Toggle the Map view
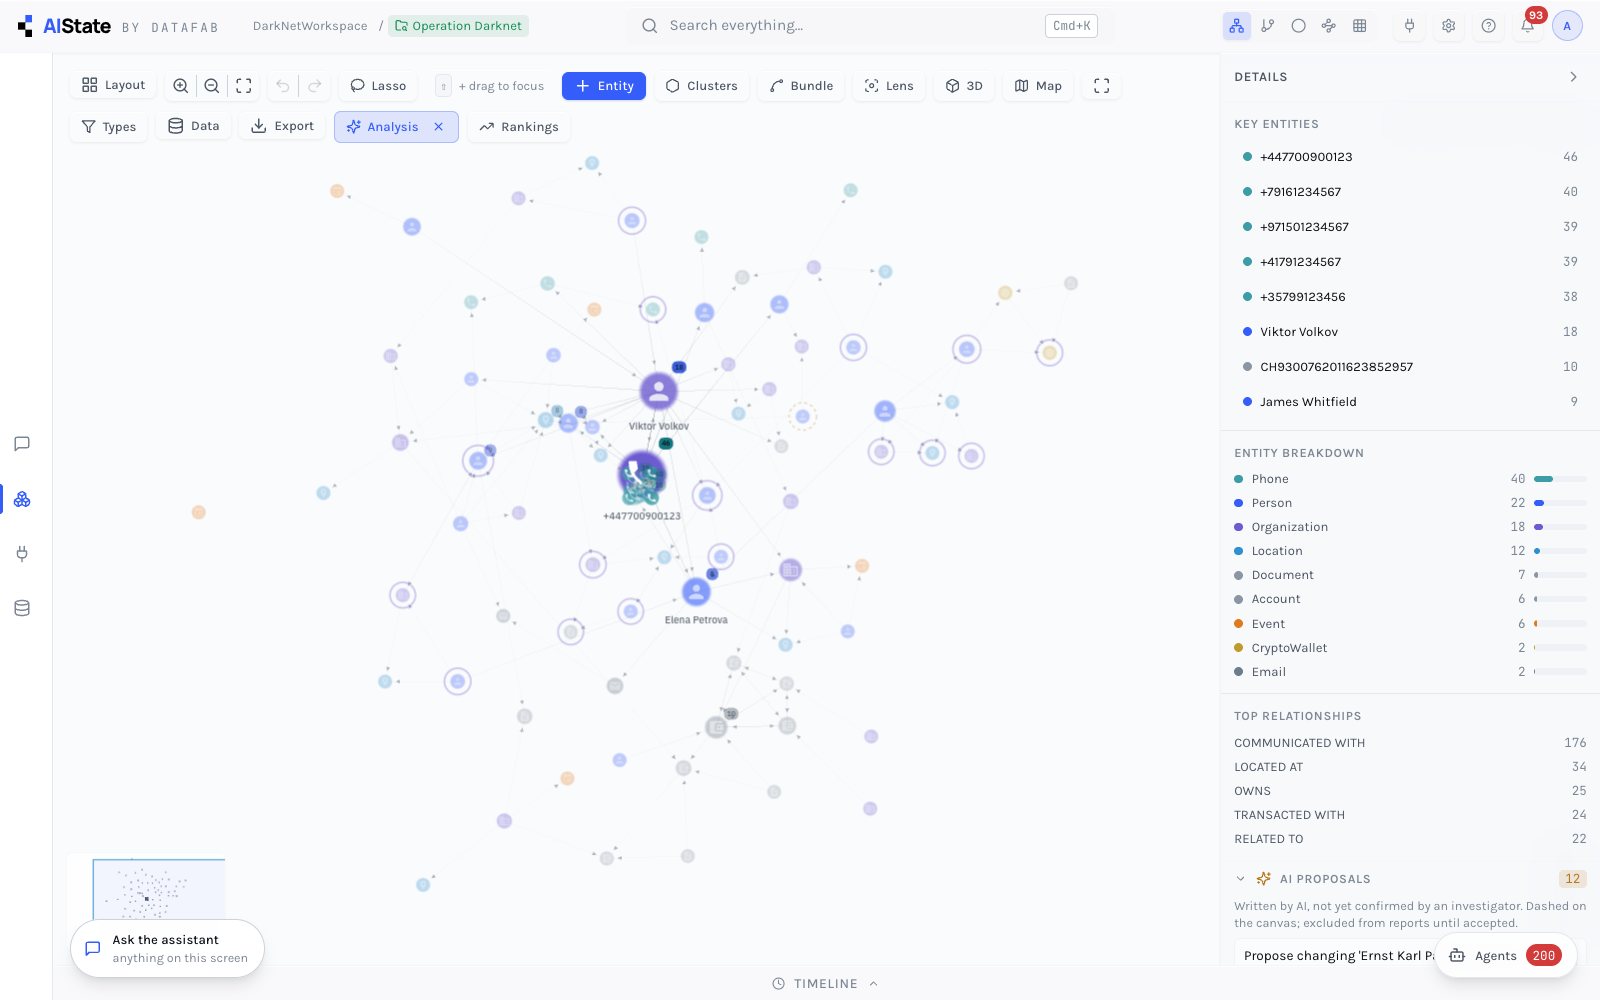1600x1000 pixels. point(1038,86)
